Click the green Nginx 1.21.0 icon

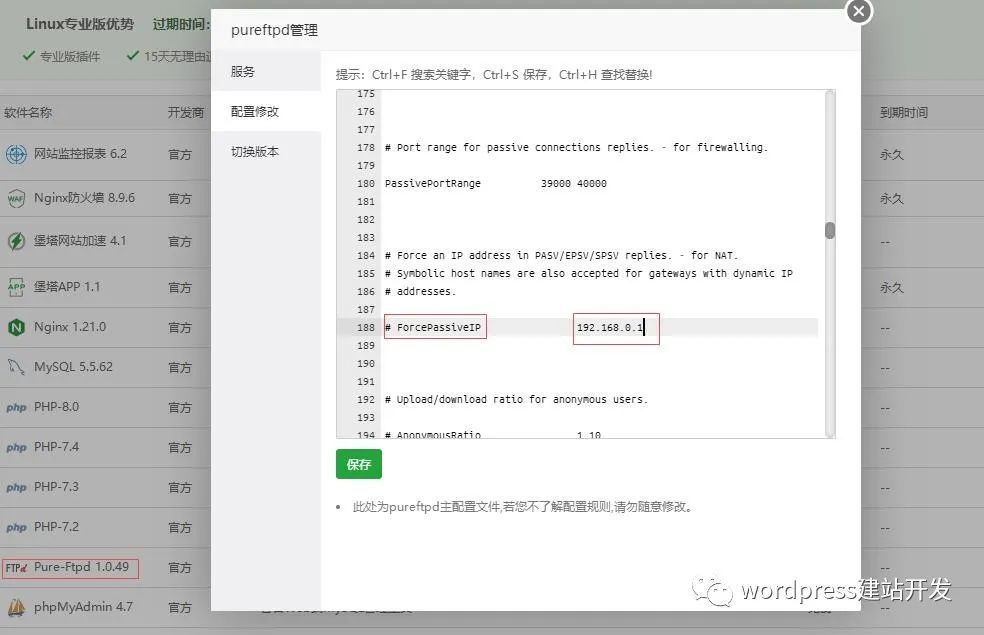click(x=16, y=328)
